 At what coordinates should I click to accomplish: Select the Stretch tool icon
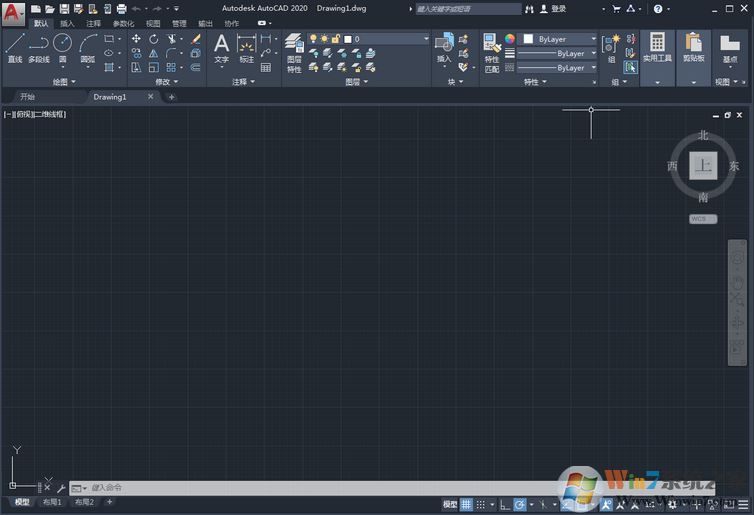click(136, 67)
